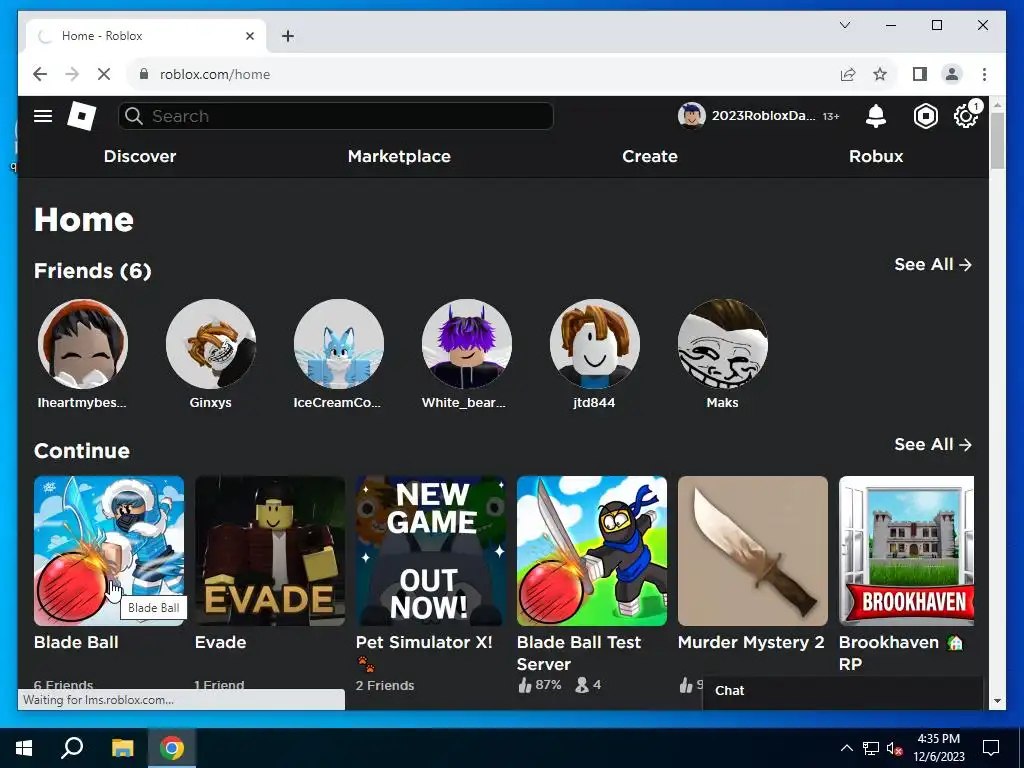Click the Friends (6) heading

coord(93,271)
